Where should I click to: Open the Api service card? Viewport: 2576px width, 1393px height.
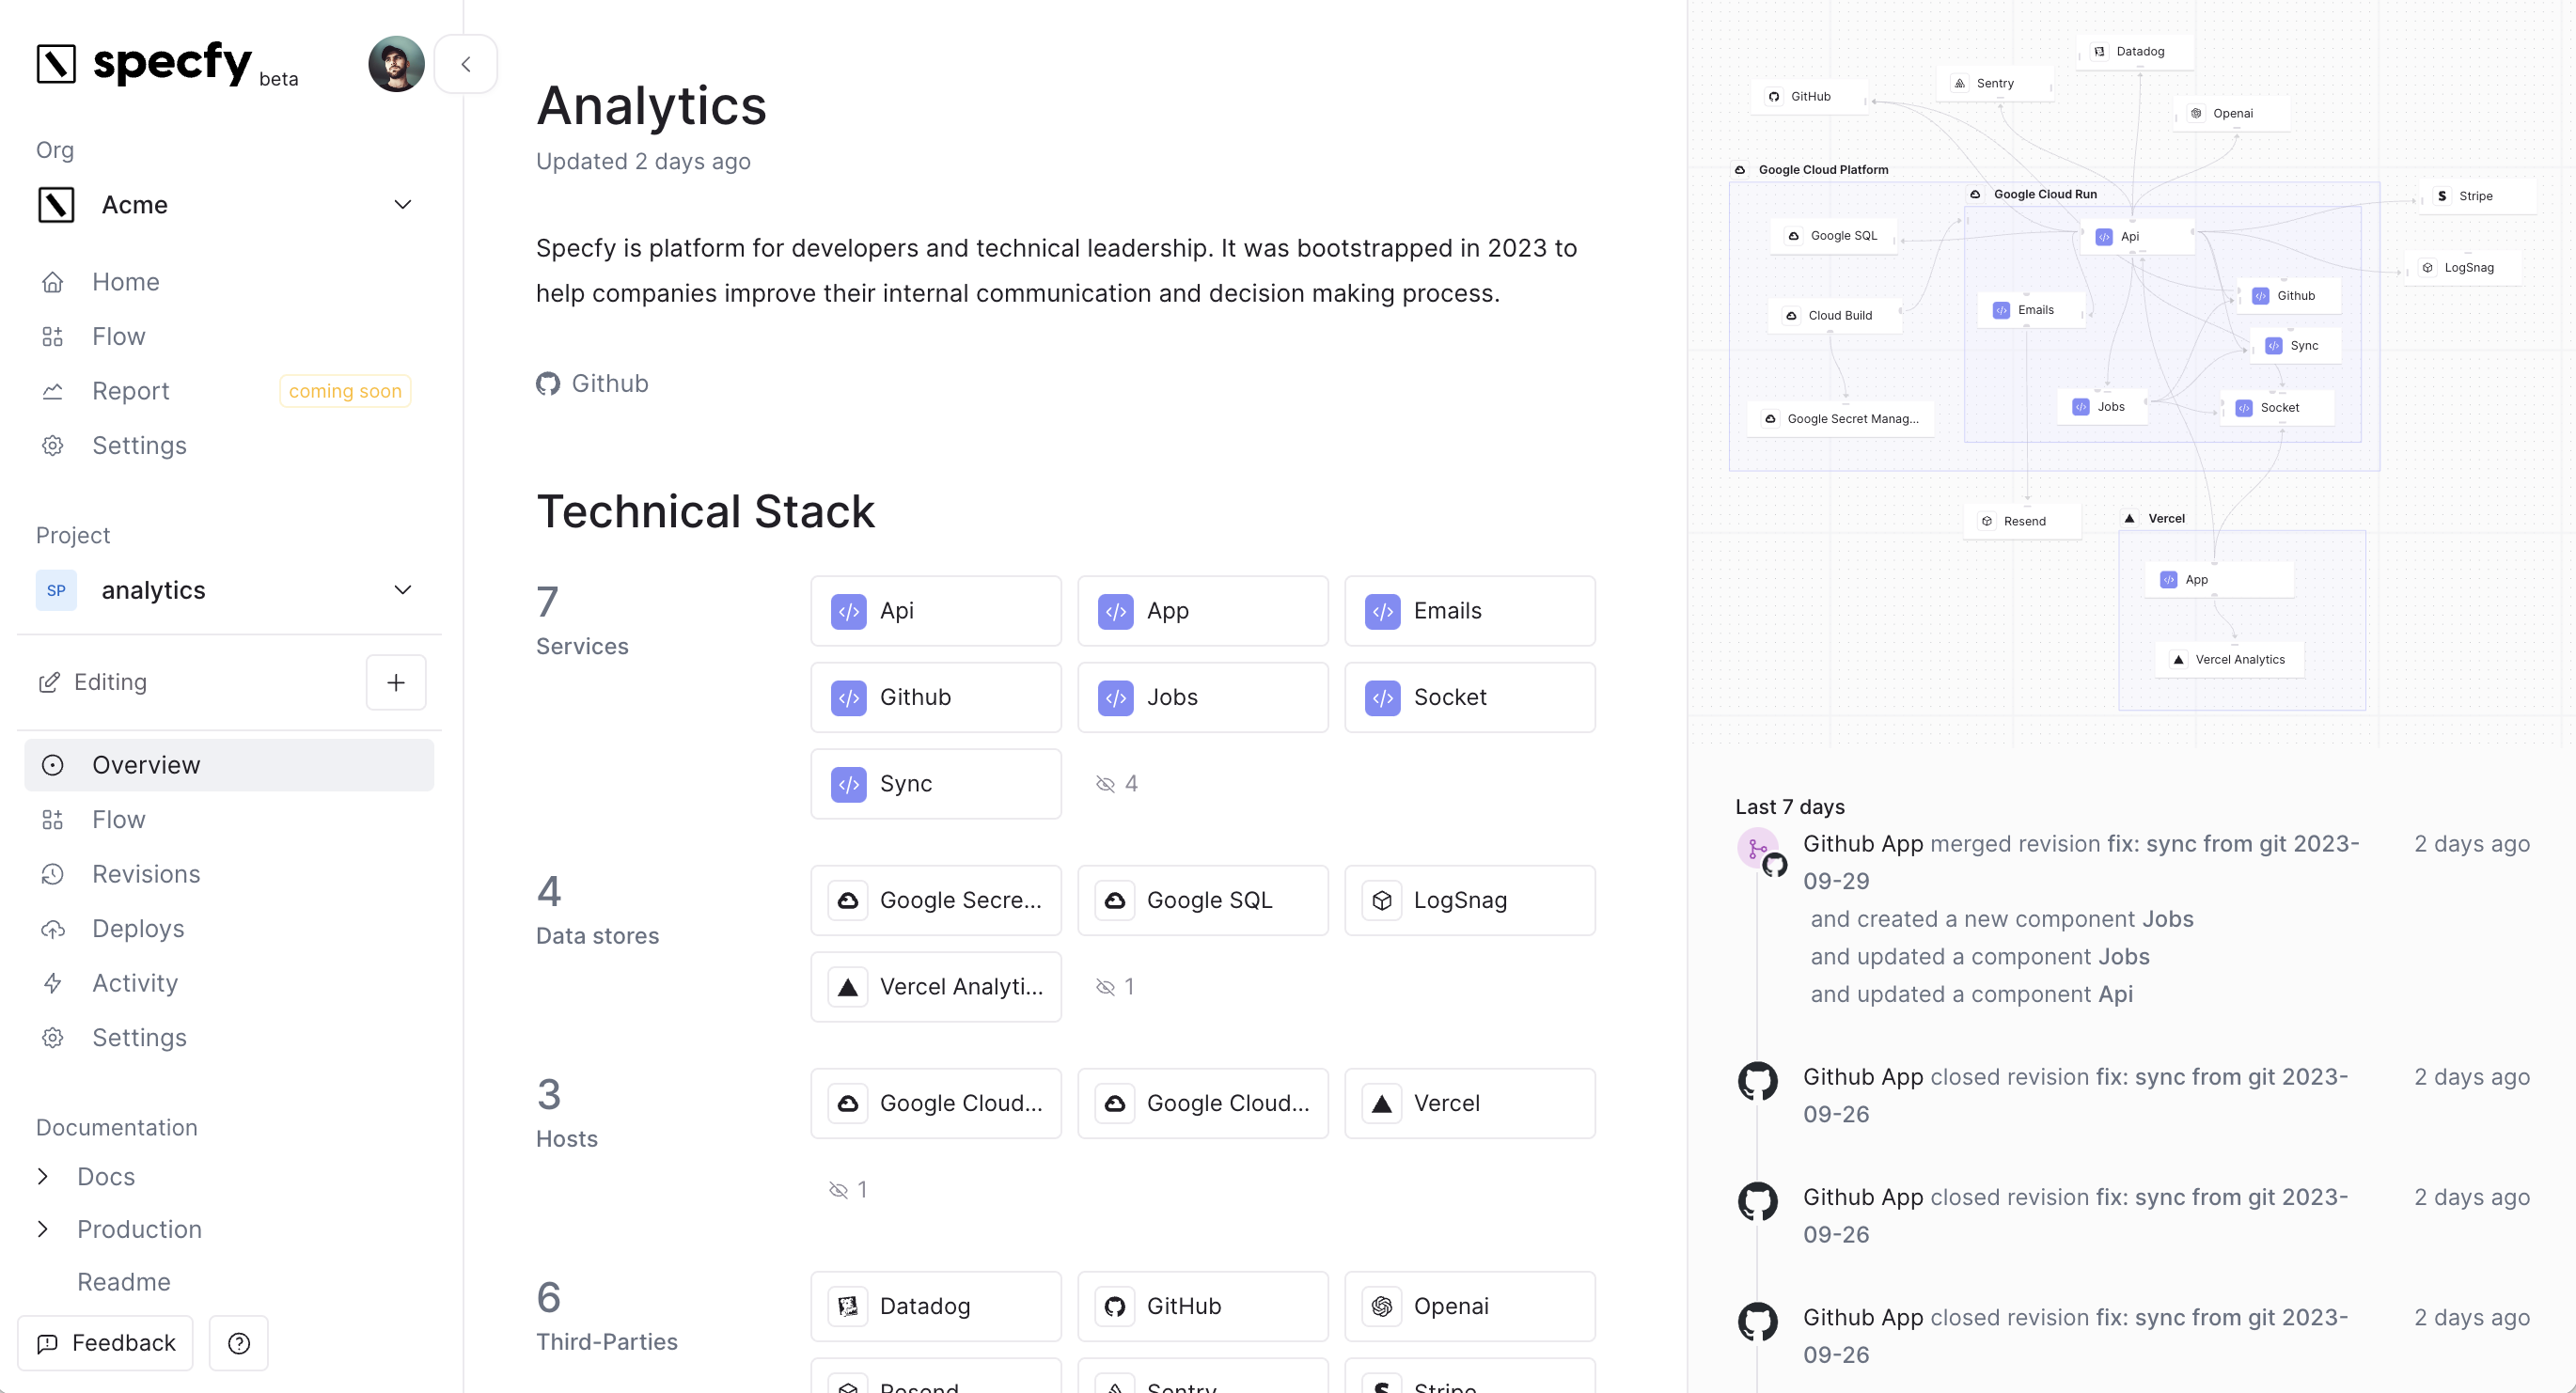point(936,611)
